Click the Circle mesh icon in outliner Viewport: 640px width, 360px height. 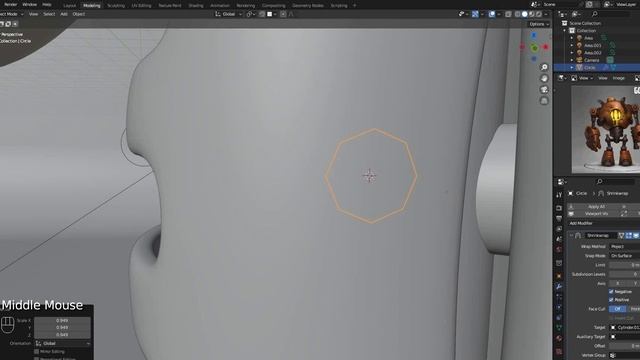(x=580, y=67)
